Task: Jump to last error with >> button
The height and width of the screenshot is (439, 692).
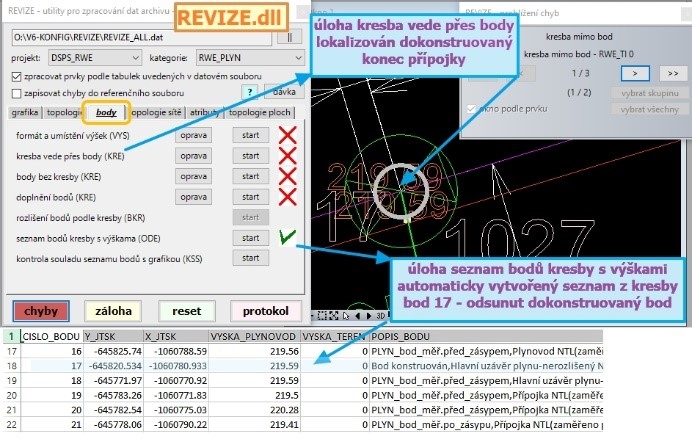Action: pyautogui.click(x=673, y=73)
